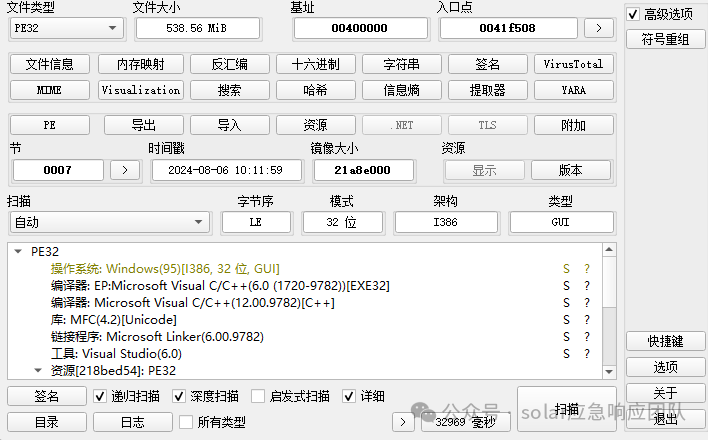Open the Visualization view

(x=141, y=90)
